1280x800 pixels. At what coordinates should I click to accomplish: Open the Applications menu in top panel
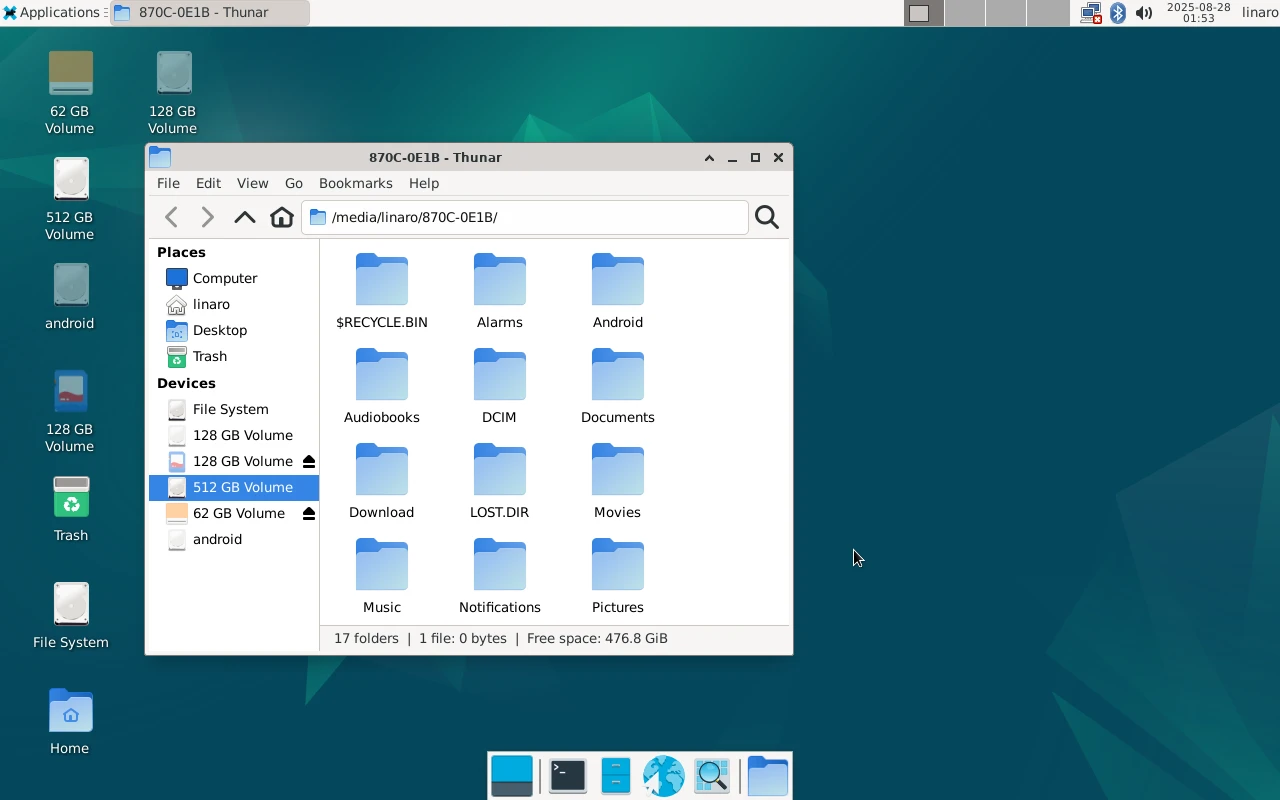click(52, 13)
